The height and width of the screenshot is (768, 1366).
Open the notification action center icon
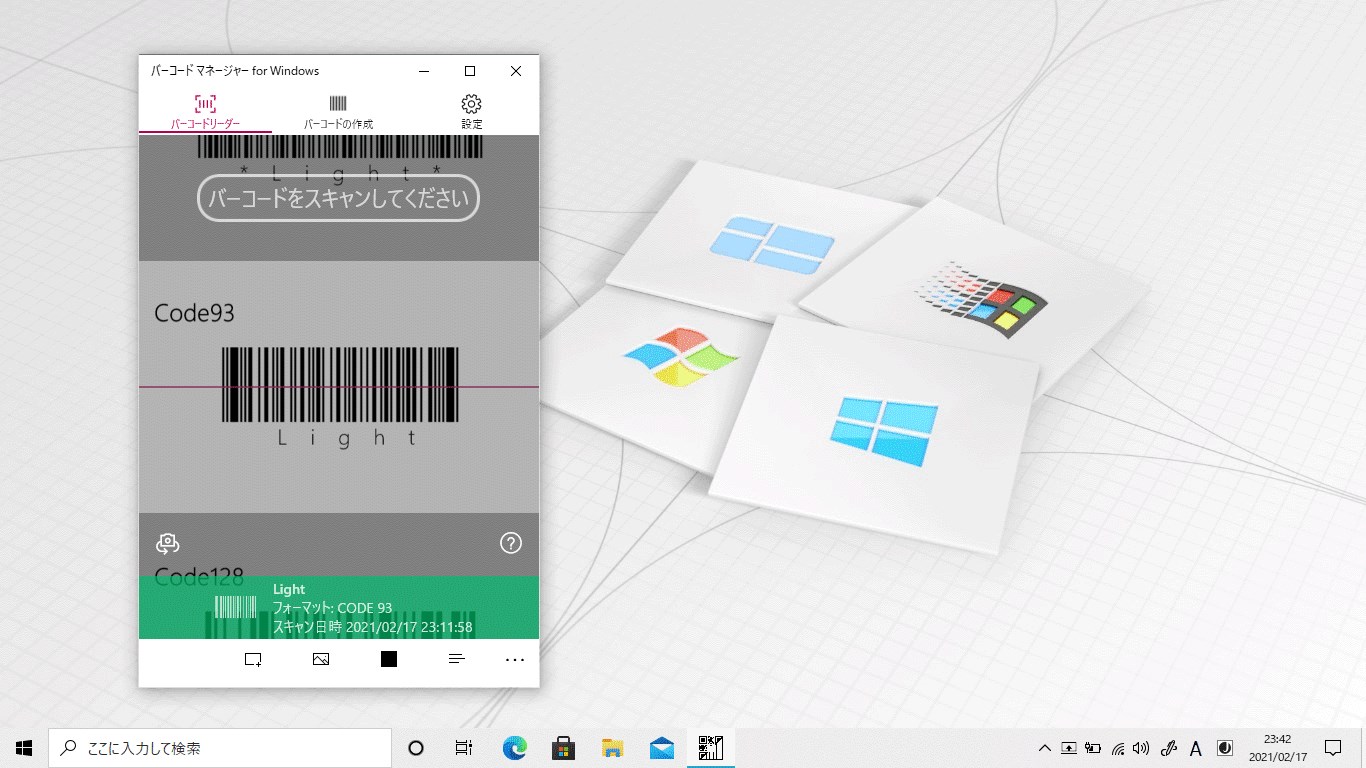[x=1333, y=748]
